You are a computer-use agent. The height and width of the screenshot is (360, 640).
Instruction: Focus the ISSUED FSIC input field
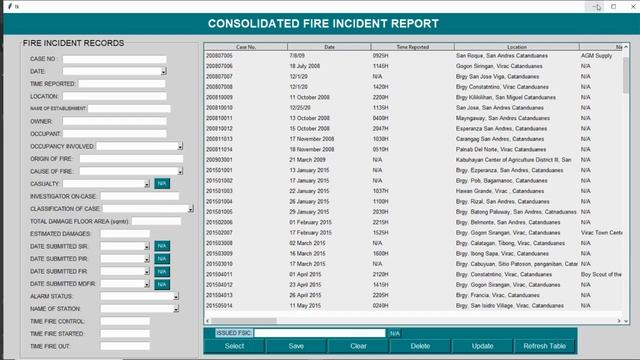(320, 333)
